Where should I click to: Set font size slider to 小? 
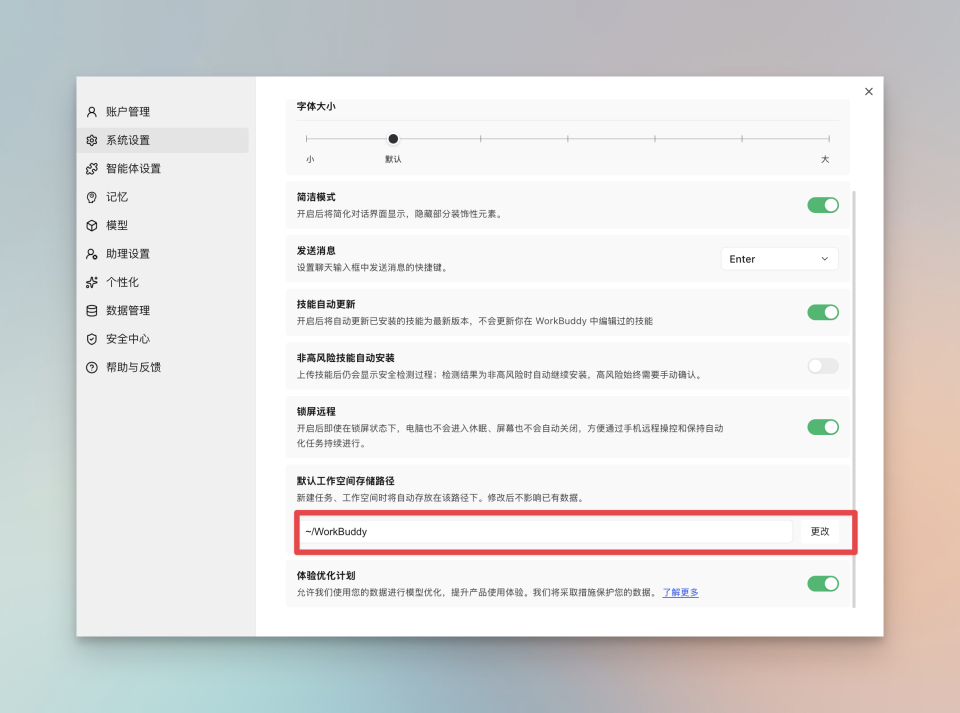[307, 139]
